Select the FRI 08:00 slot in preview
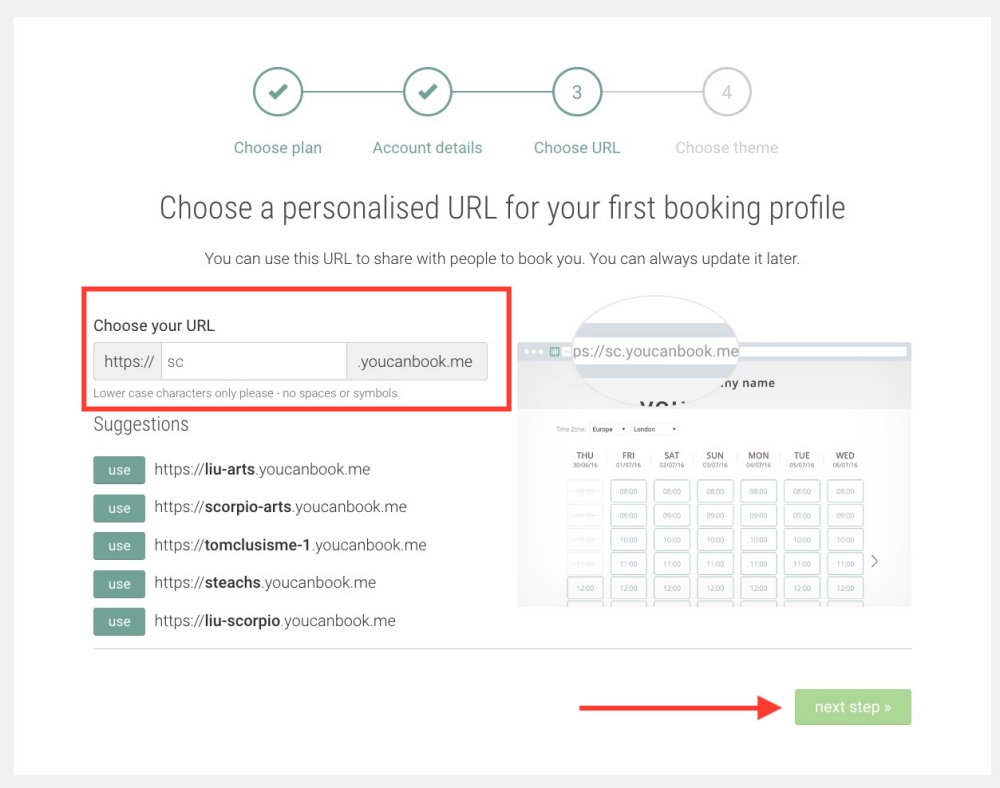 pos(628,492)
